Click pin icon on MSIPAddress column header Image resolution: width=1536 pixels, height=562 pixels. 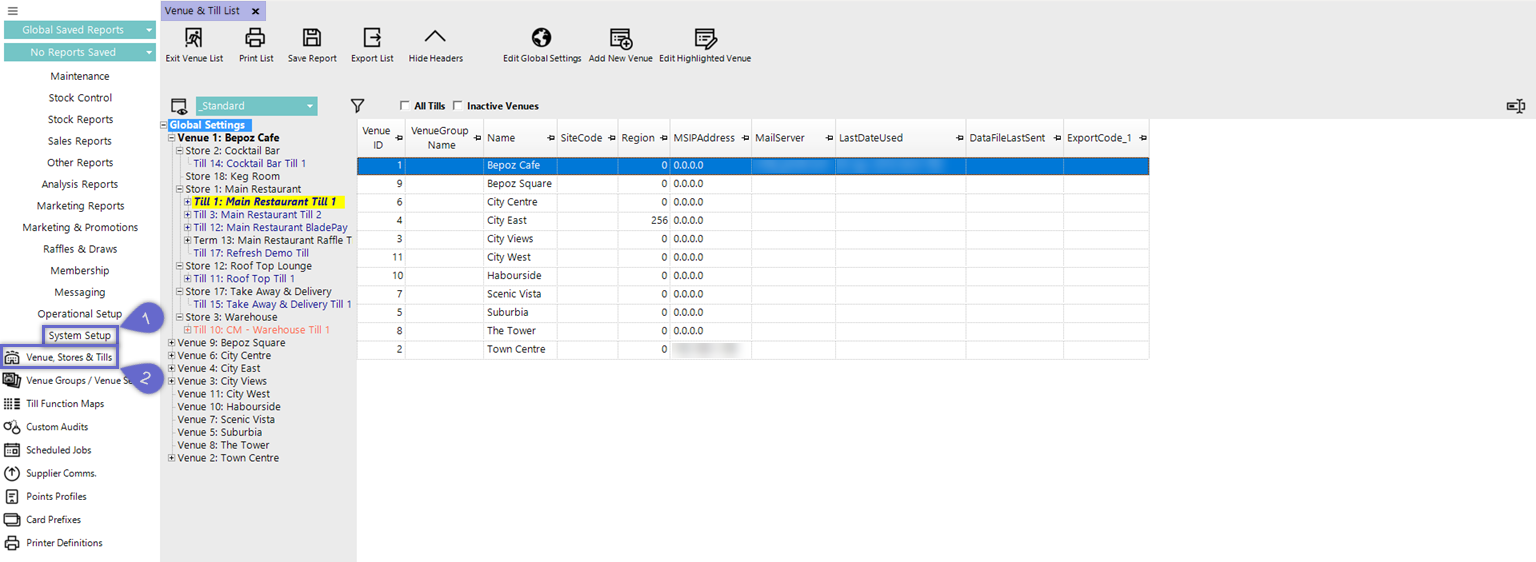coord(745,137)
